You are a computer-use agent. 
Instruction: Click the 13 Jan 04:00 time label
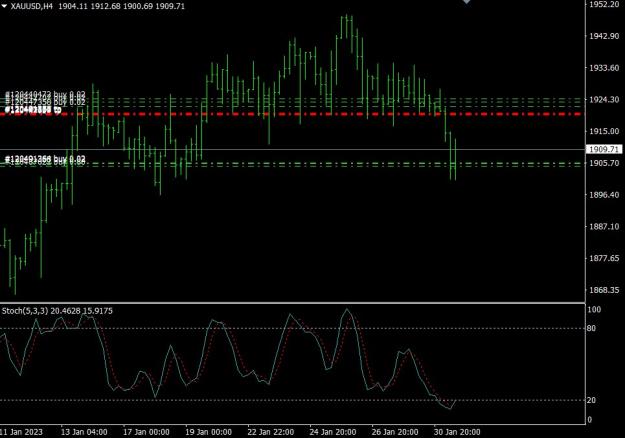pos(84,432)
